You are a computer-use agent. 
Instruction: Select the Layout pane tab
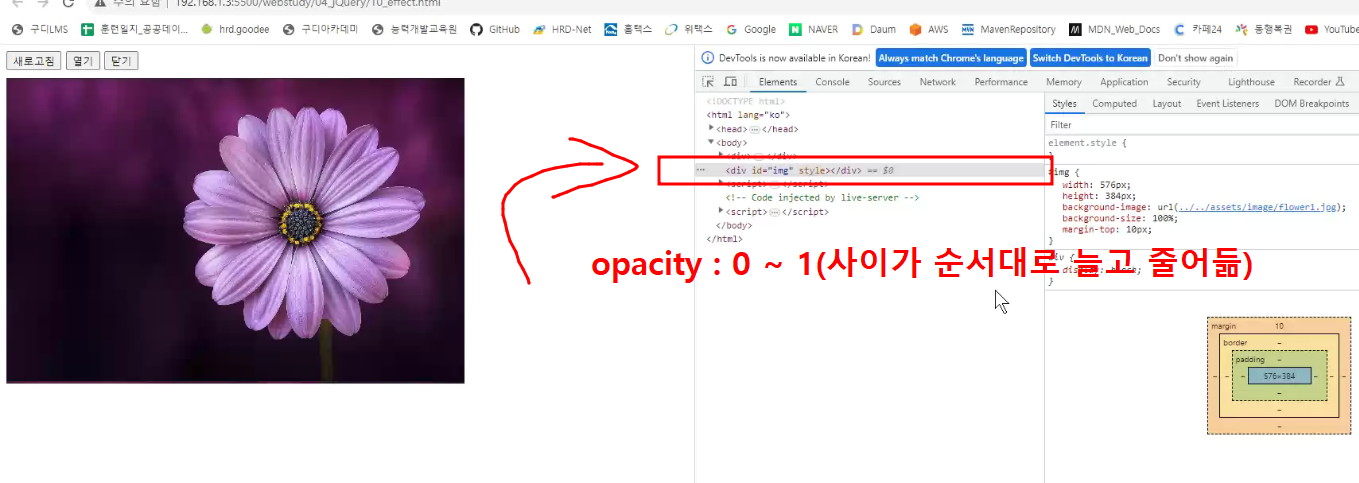1166,103
